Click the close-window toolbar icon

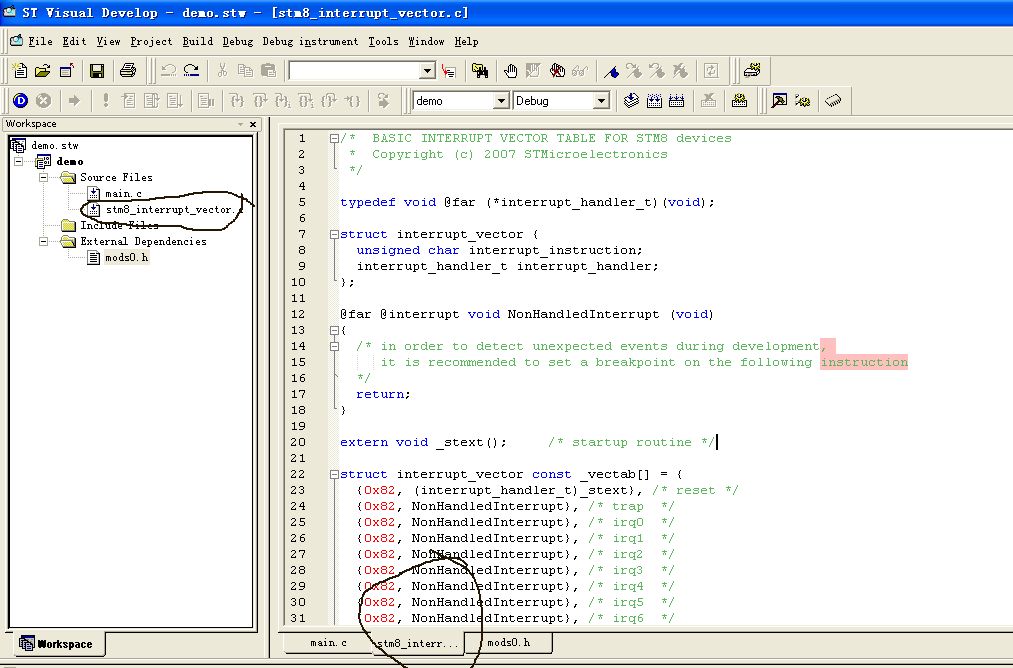pos(66,70)
